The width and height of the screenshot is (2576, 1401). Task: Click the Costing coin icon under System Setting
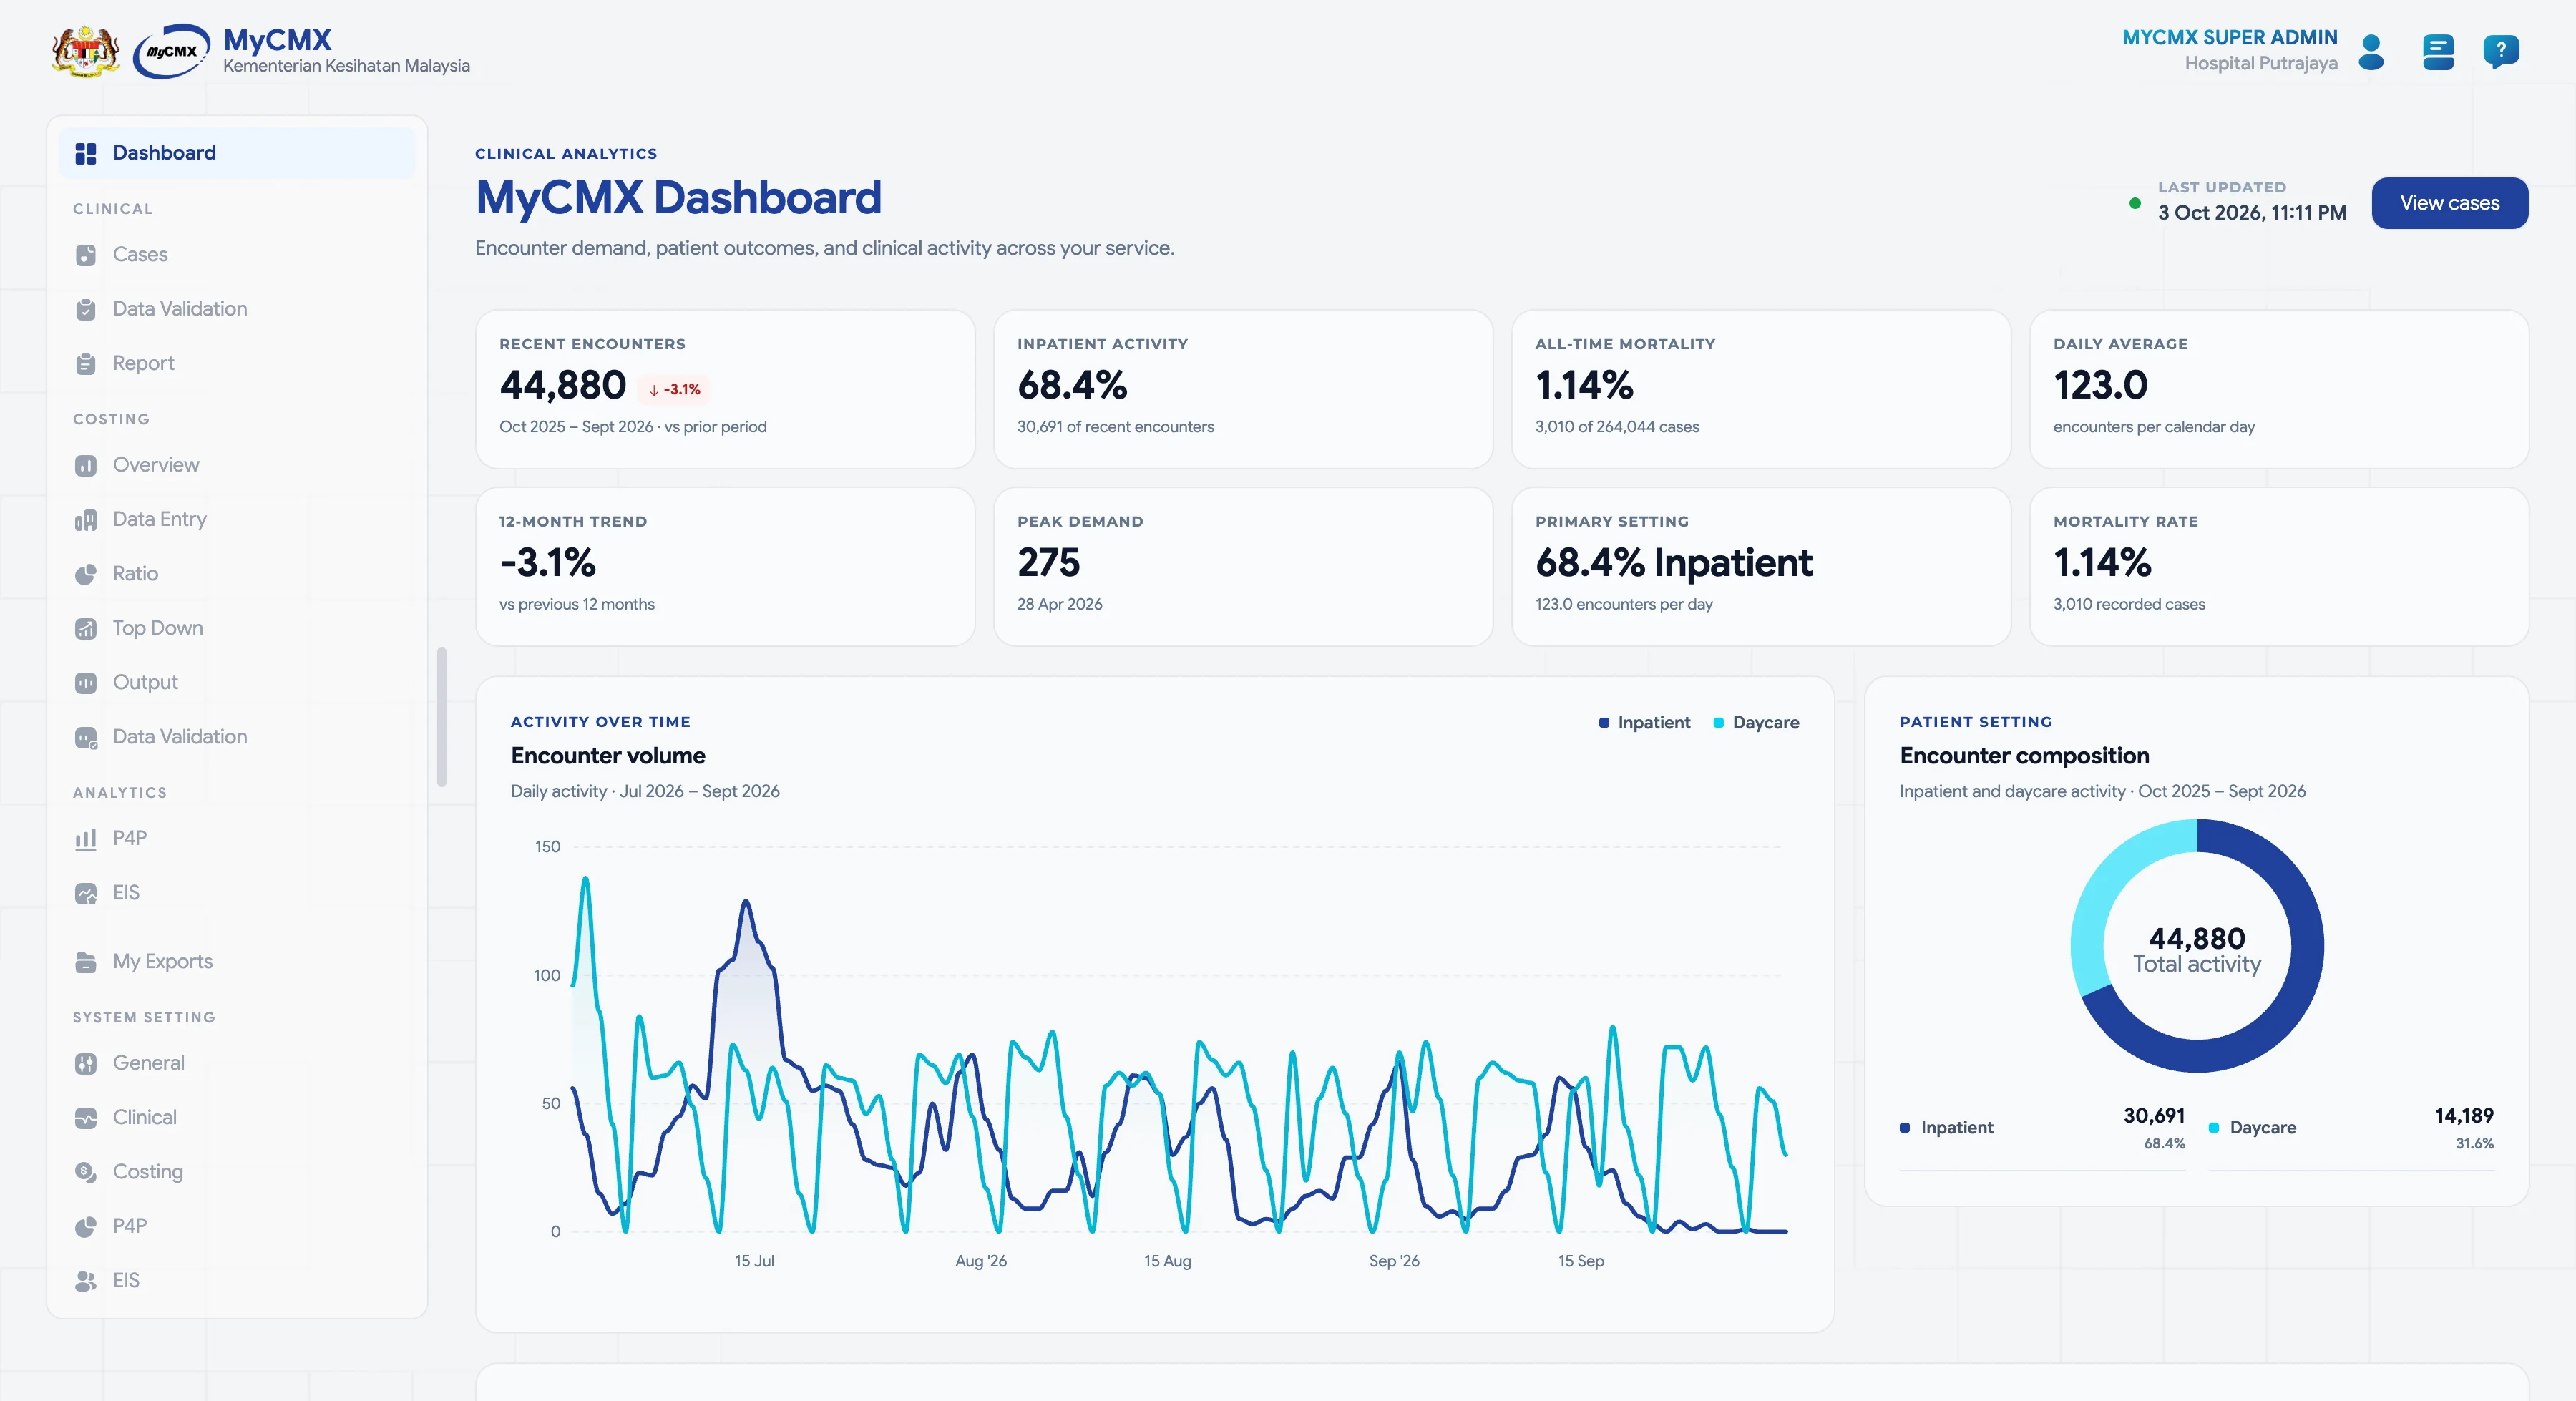click(86, 1172)
